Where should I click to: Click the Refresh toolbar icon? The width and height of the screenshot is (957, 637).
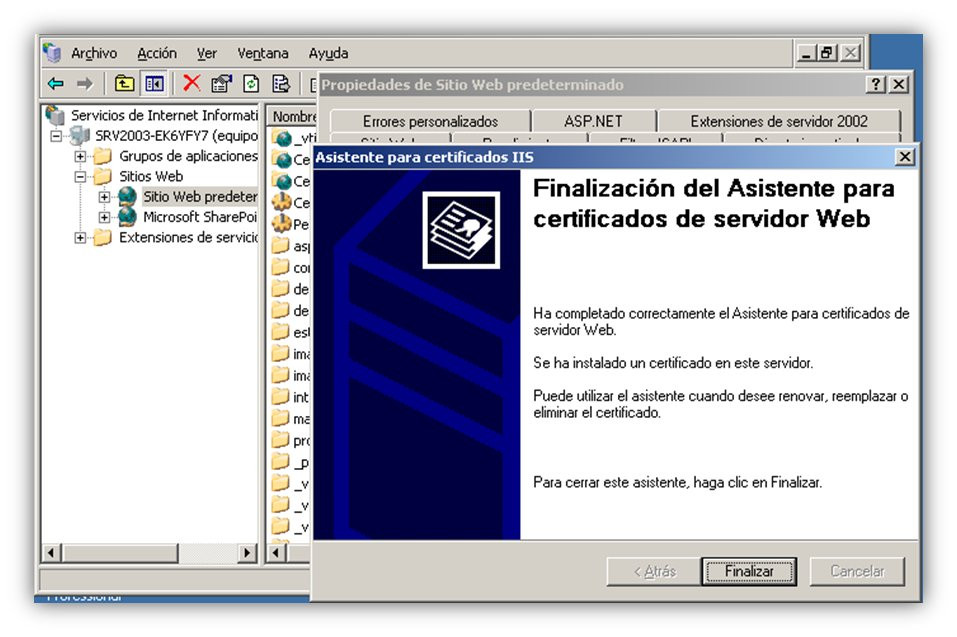(251, 83)
